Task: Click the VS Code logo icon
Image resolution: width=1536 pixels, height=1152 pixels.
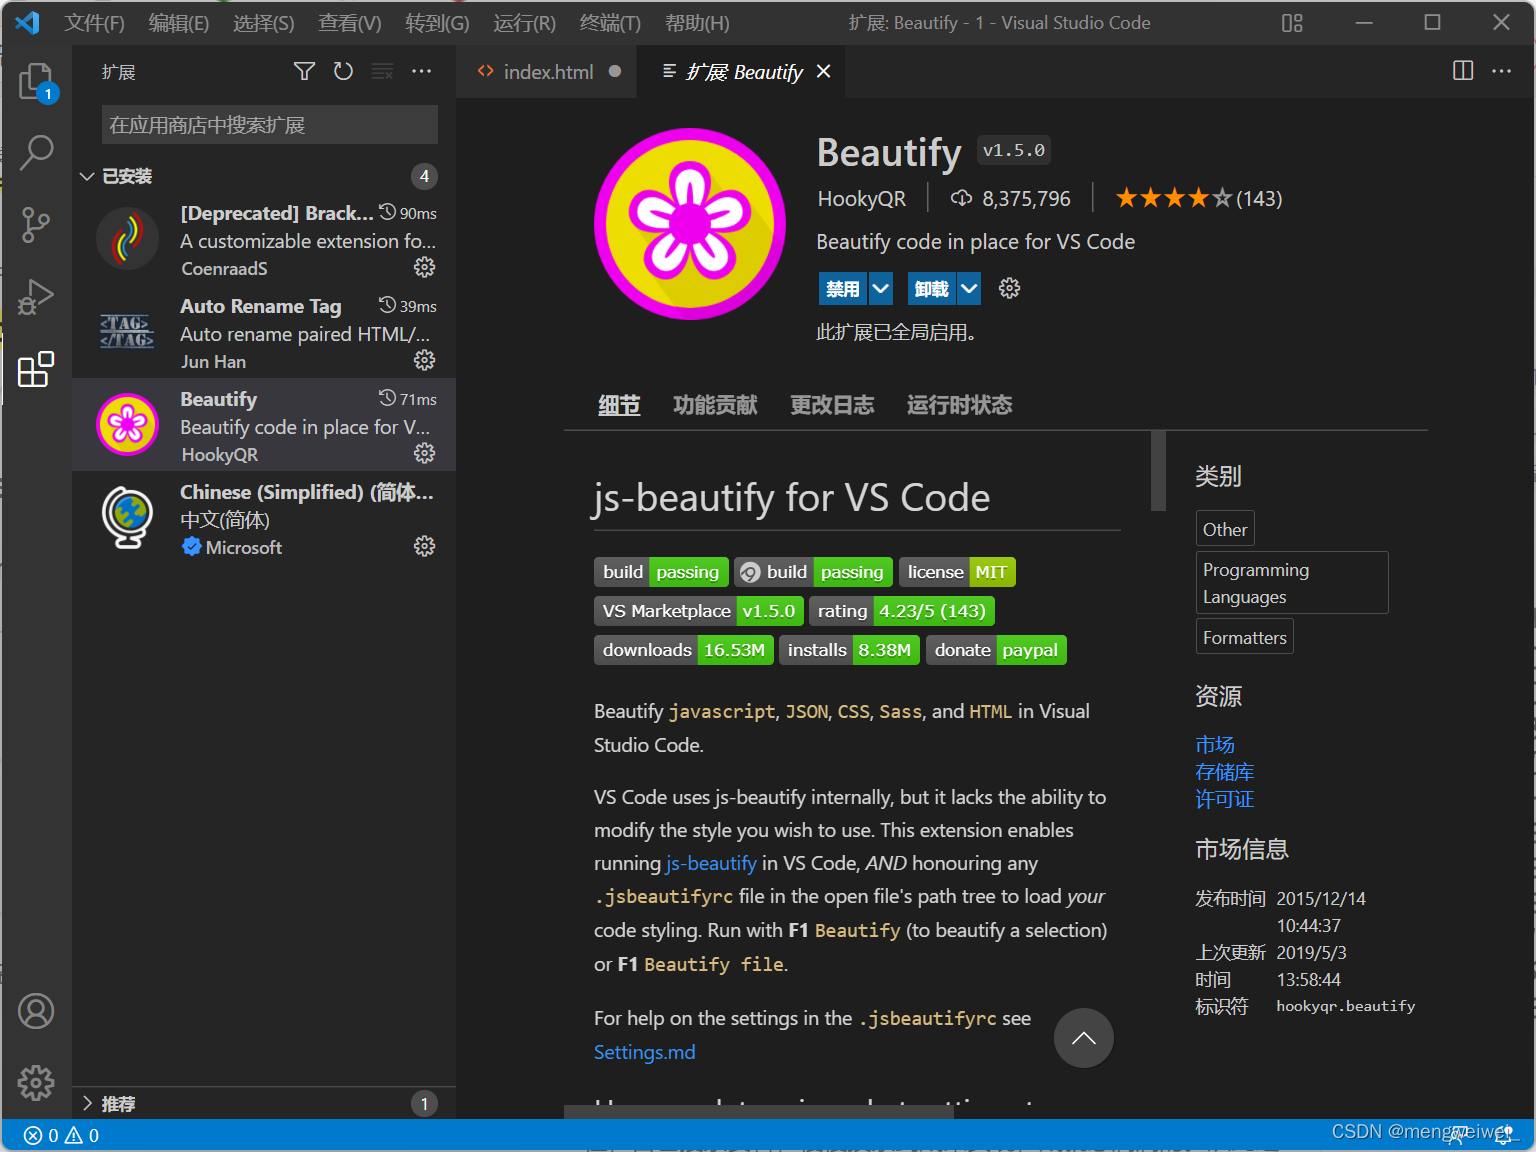Action: pos(27,22)
